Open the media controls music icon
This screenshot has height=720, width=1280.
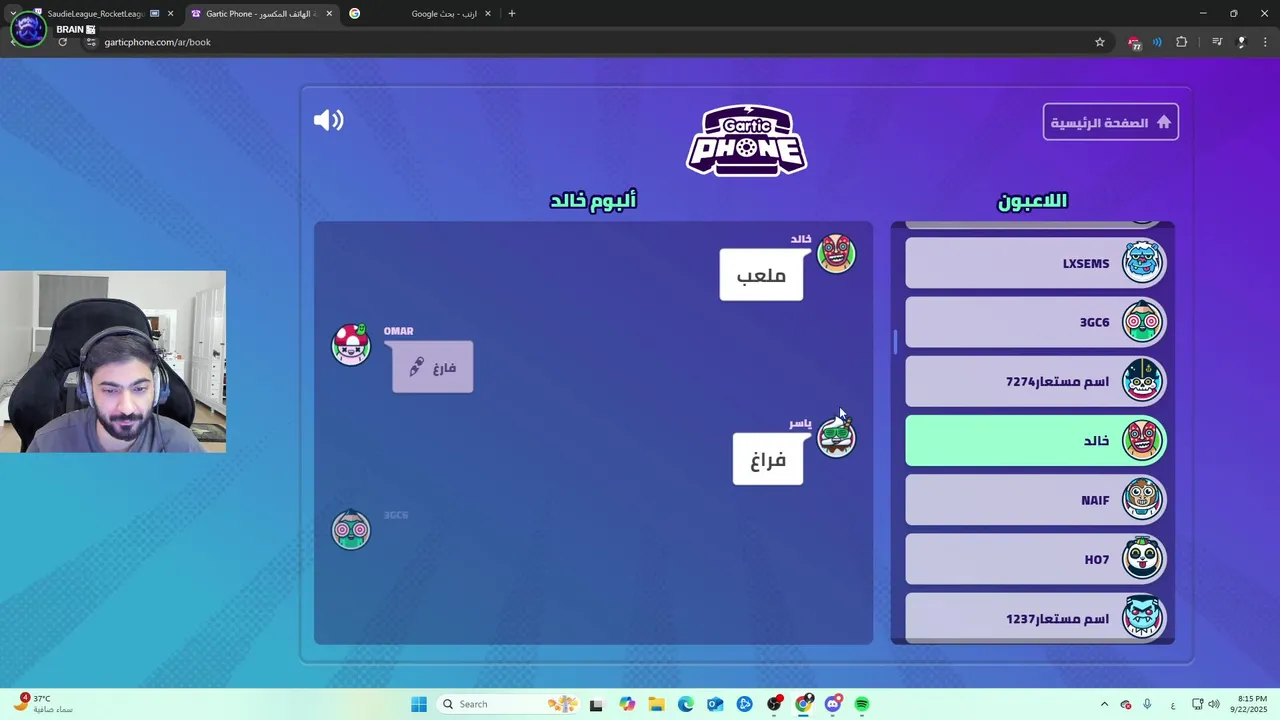[1217, 42]
